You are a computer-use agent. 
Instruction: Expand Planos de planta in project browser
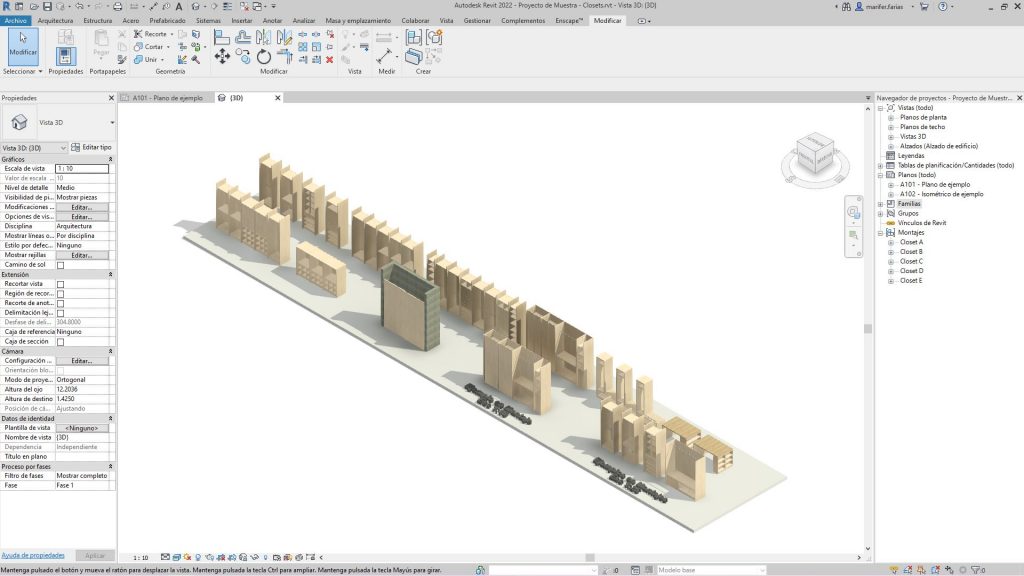[x=891, y=119]
